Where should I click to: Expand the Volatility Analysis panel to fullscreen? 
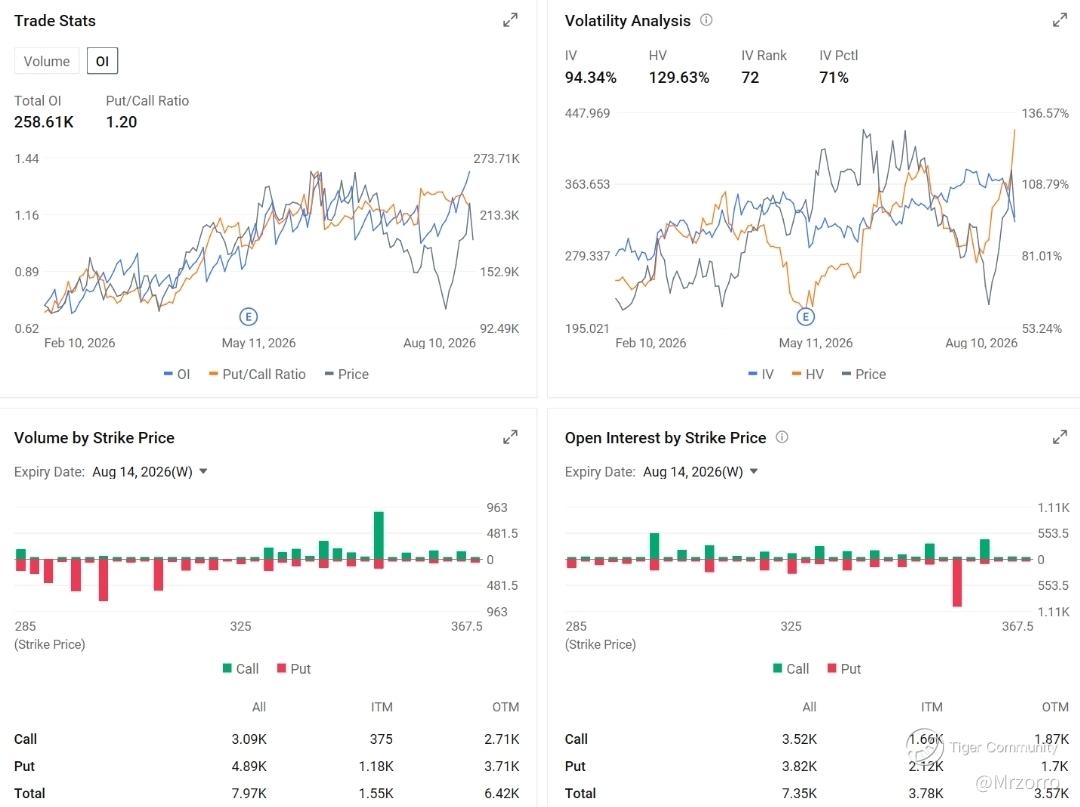(1059, 21)
